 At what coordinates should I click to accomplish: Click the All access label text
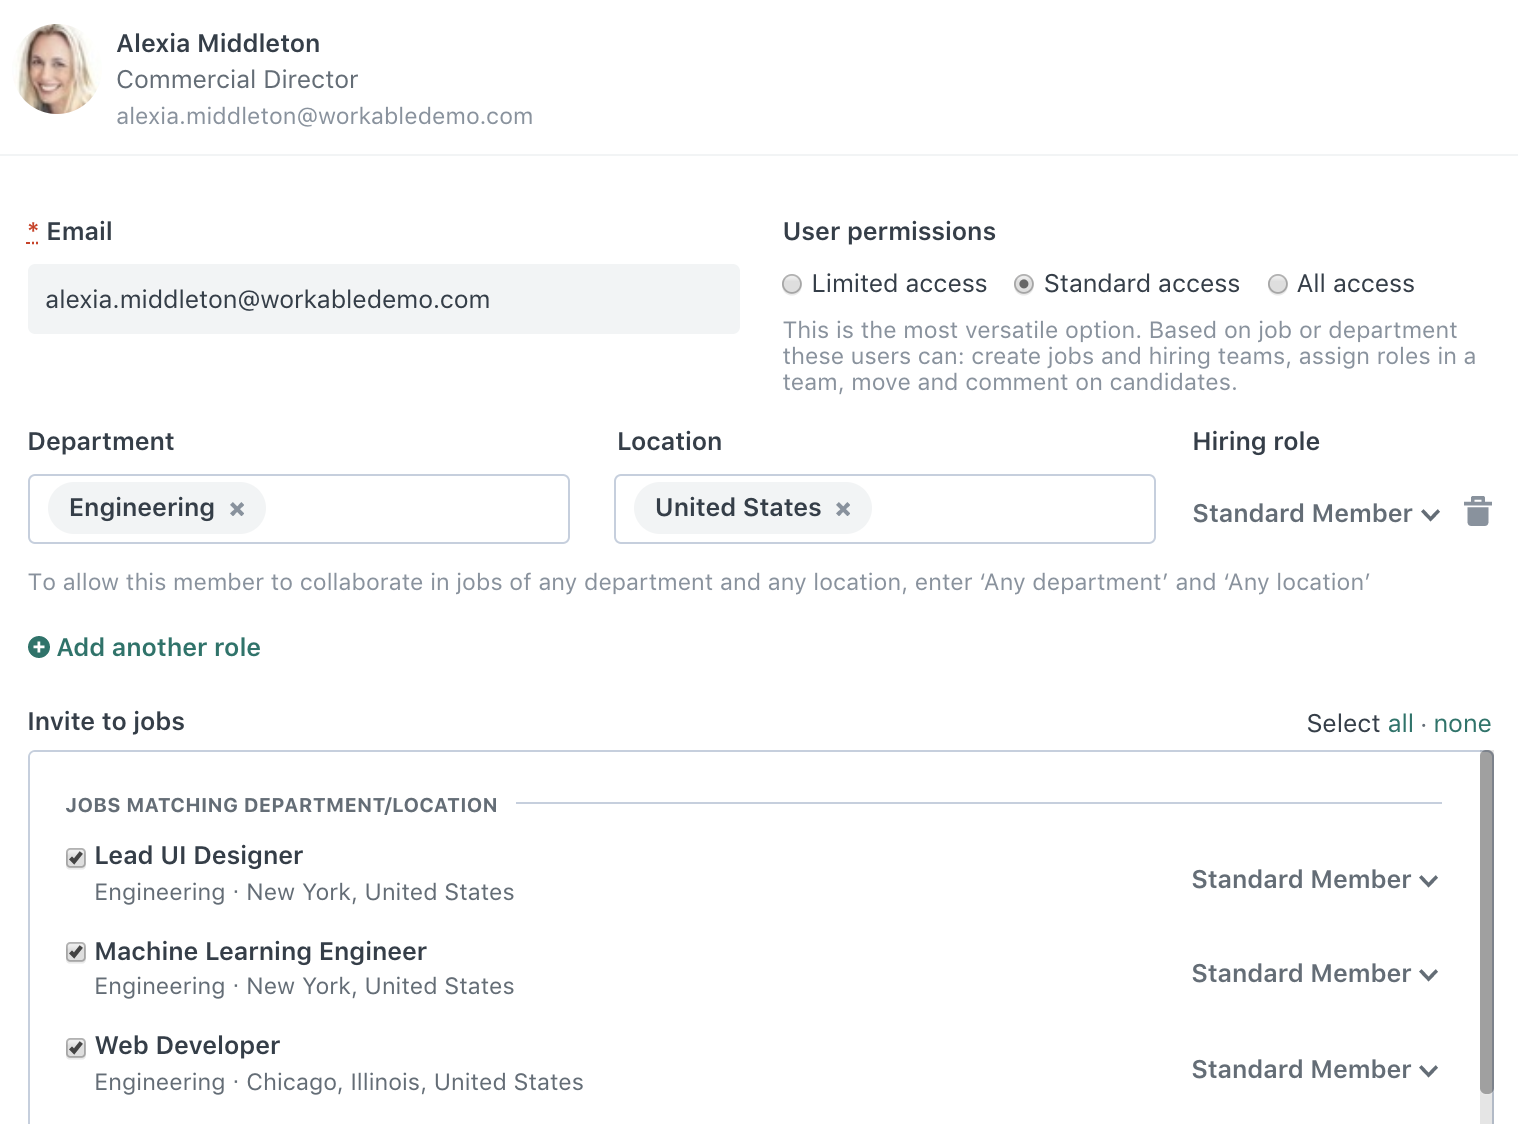point(1356,284)
